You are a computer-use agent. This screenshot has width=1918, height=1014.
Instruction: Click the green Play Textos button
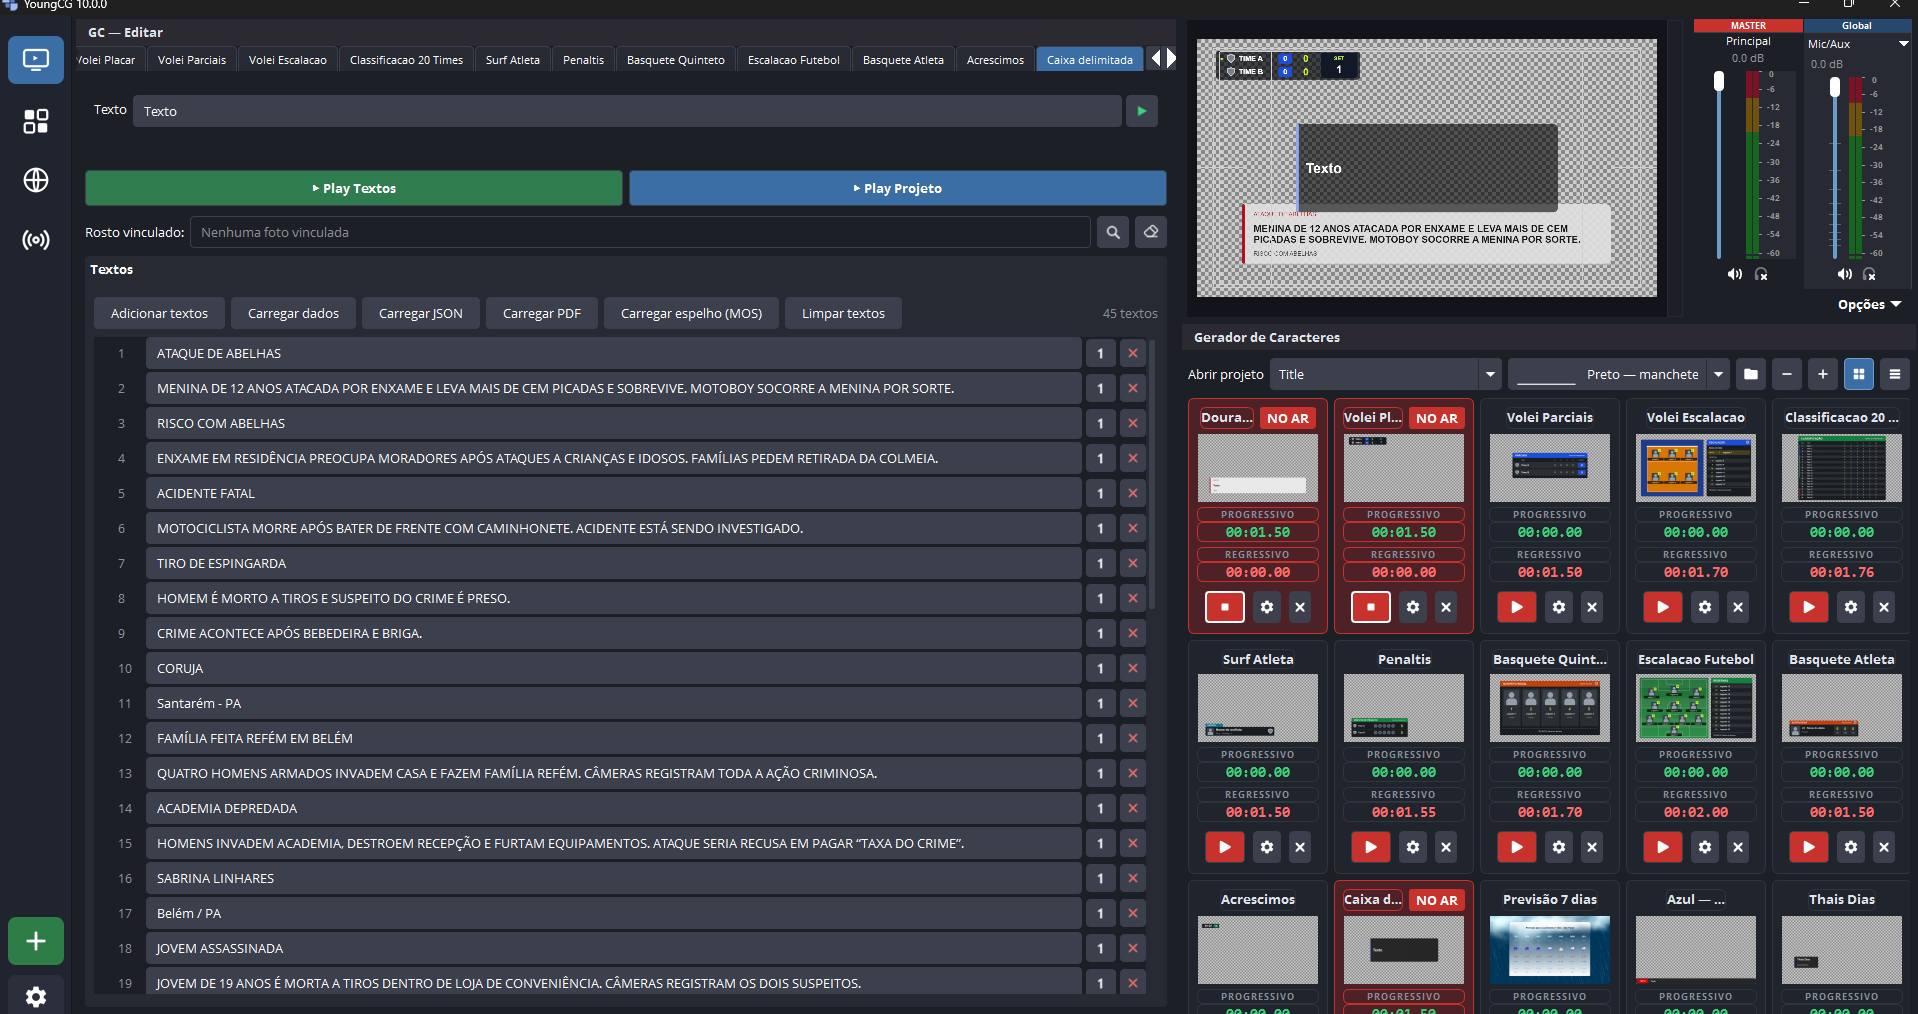pyautogui.click(x=354, y=188)
